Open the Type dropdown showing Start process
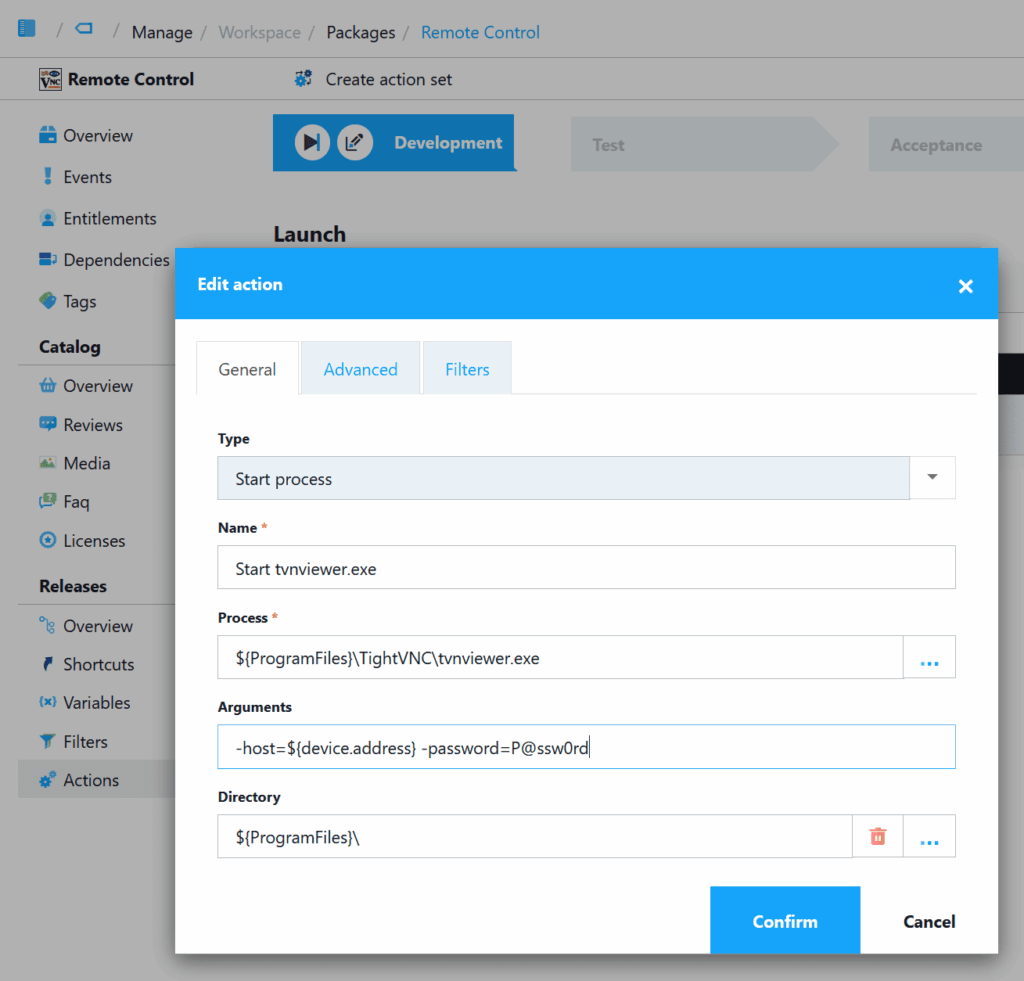Image resolution: width=1024 pixels, height=981 pixels. pyautogui.click(x=931, y=477)
